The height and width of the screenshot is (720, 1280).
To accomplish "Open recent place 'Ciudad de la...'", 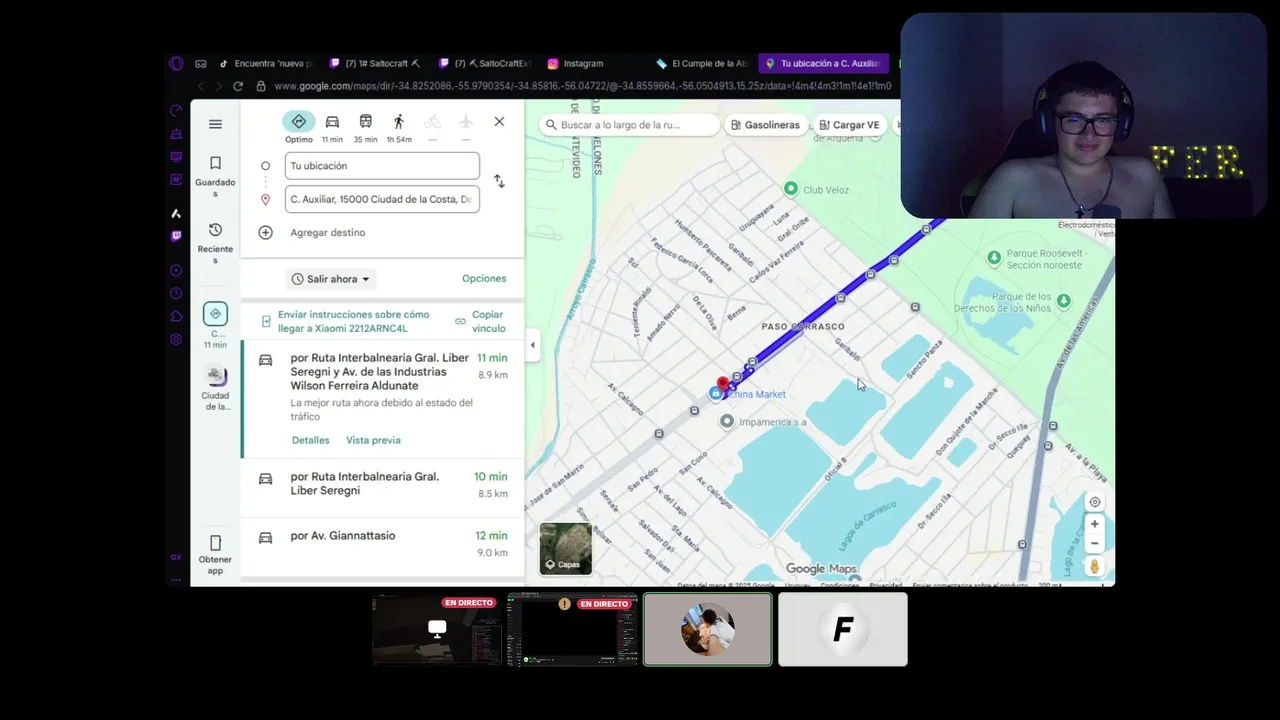I will coord(215,389).
